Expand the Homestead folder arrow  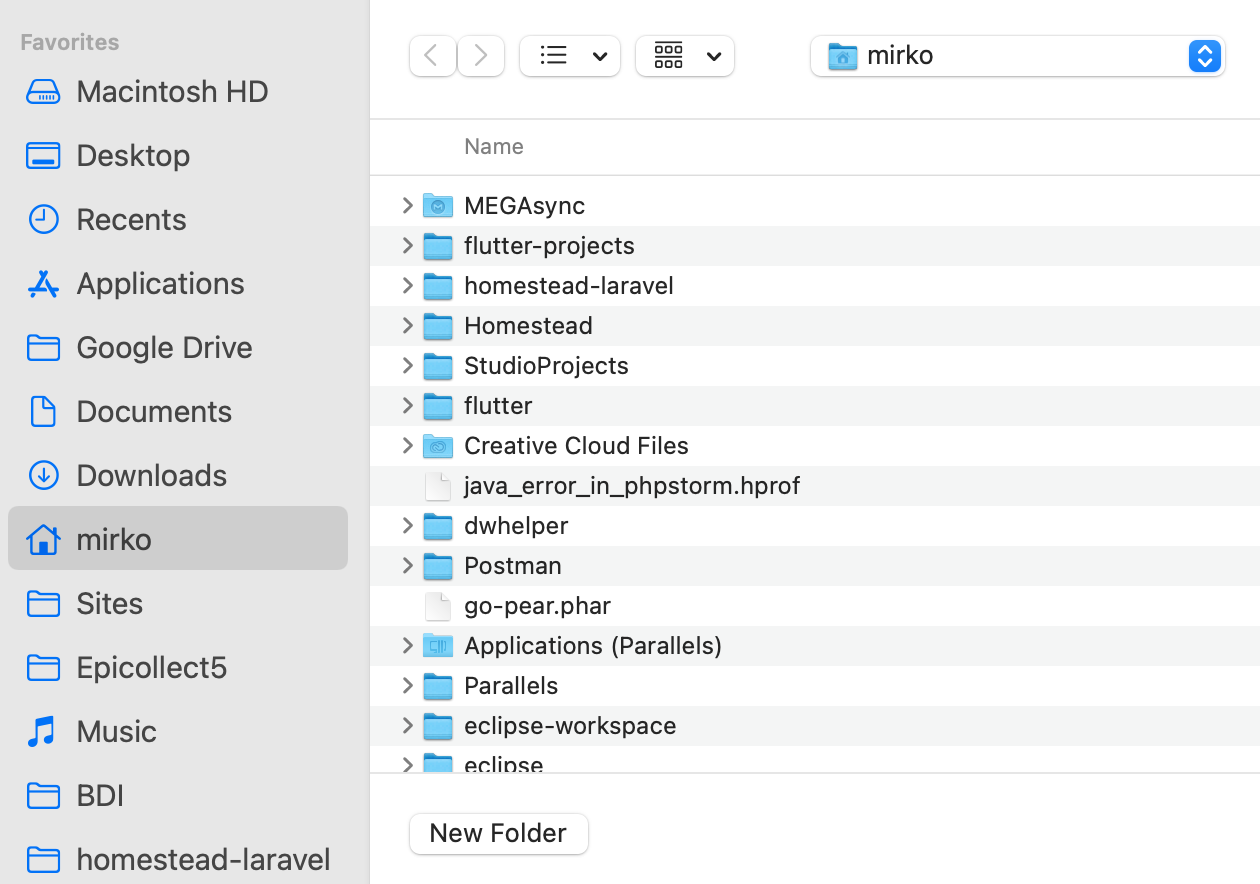(407, 325)
